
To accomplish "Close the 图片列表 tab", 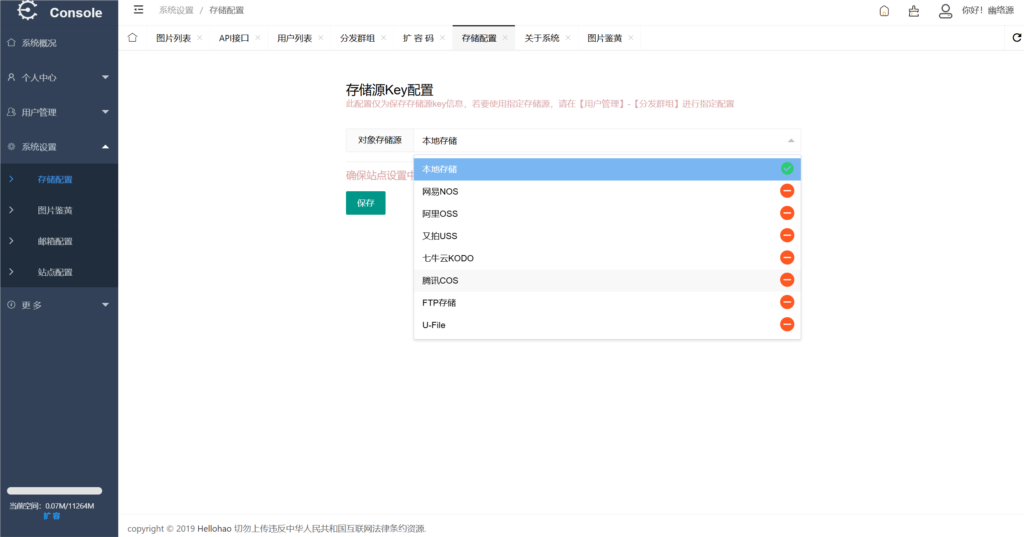I will coord(199,38).
